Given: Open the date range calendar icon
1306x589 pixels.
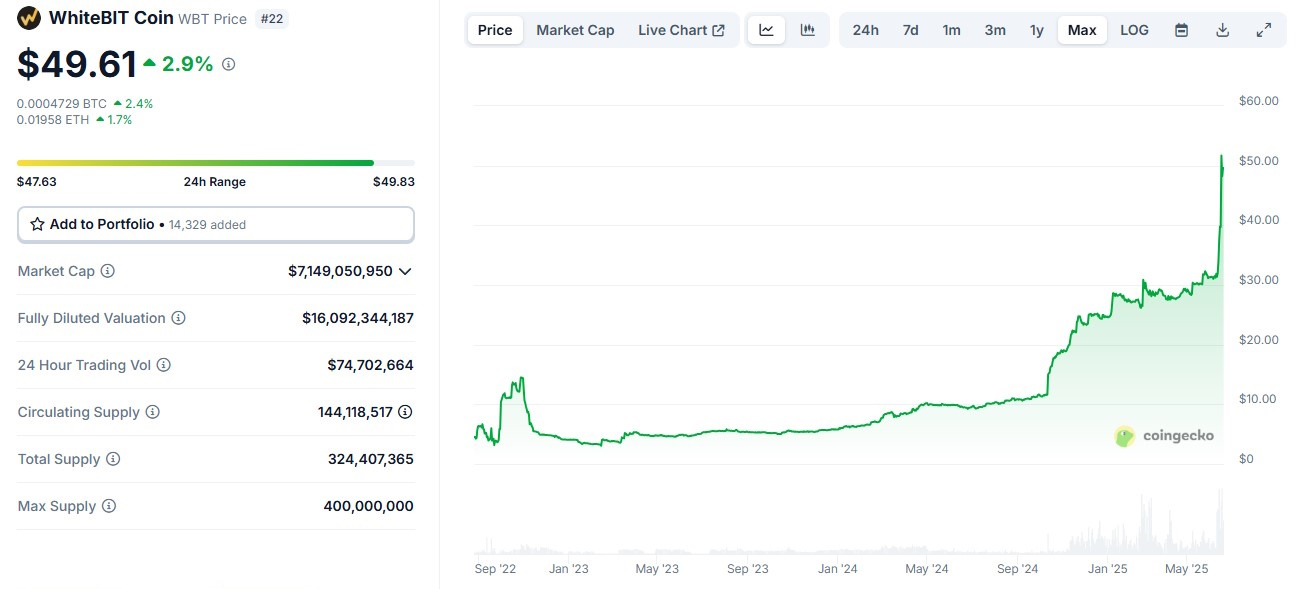Looking at the screenshot, I should pyautogui.click(x=1181, y=30).
